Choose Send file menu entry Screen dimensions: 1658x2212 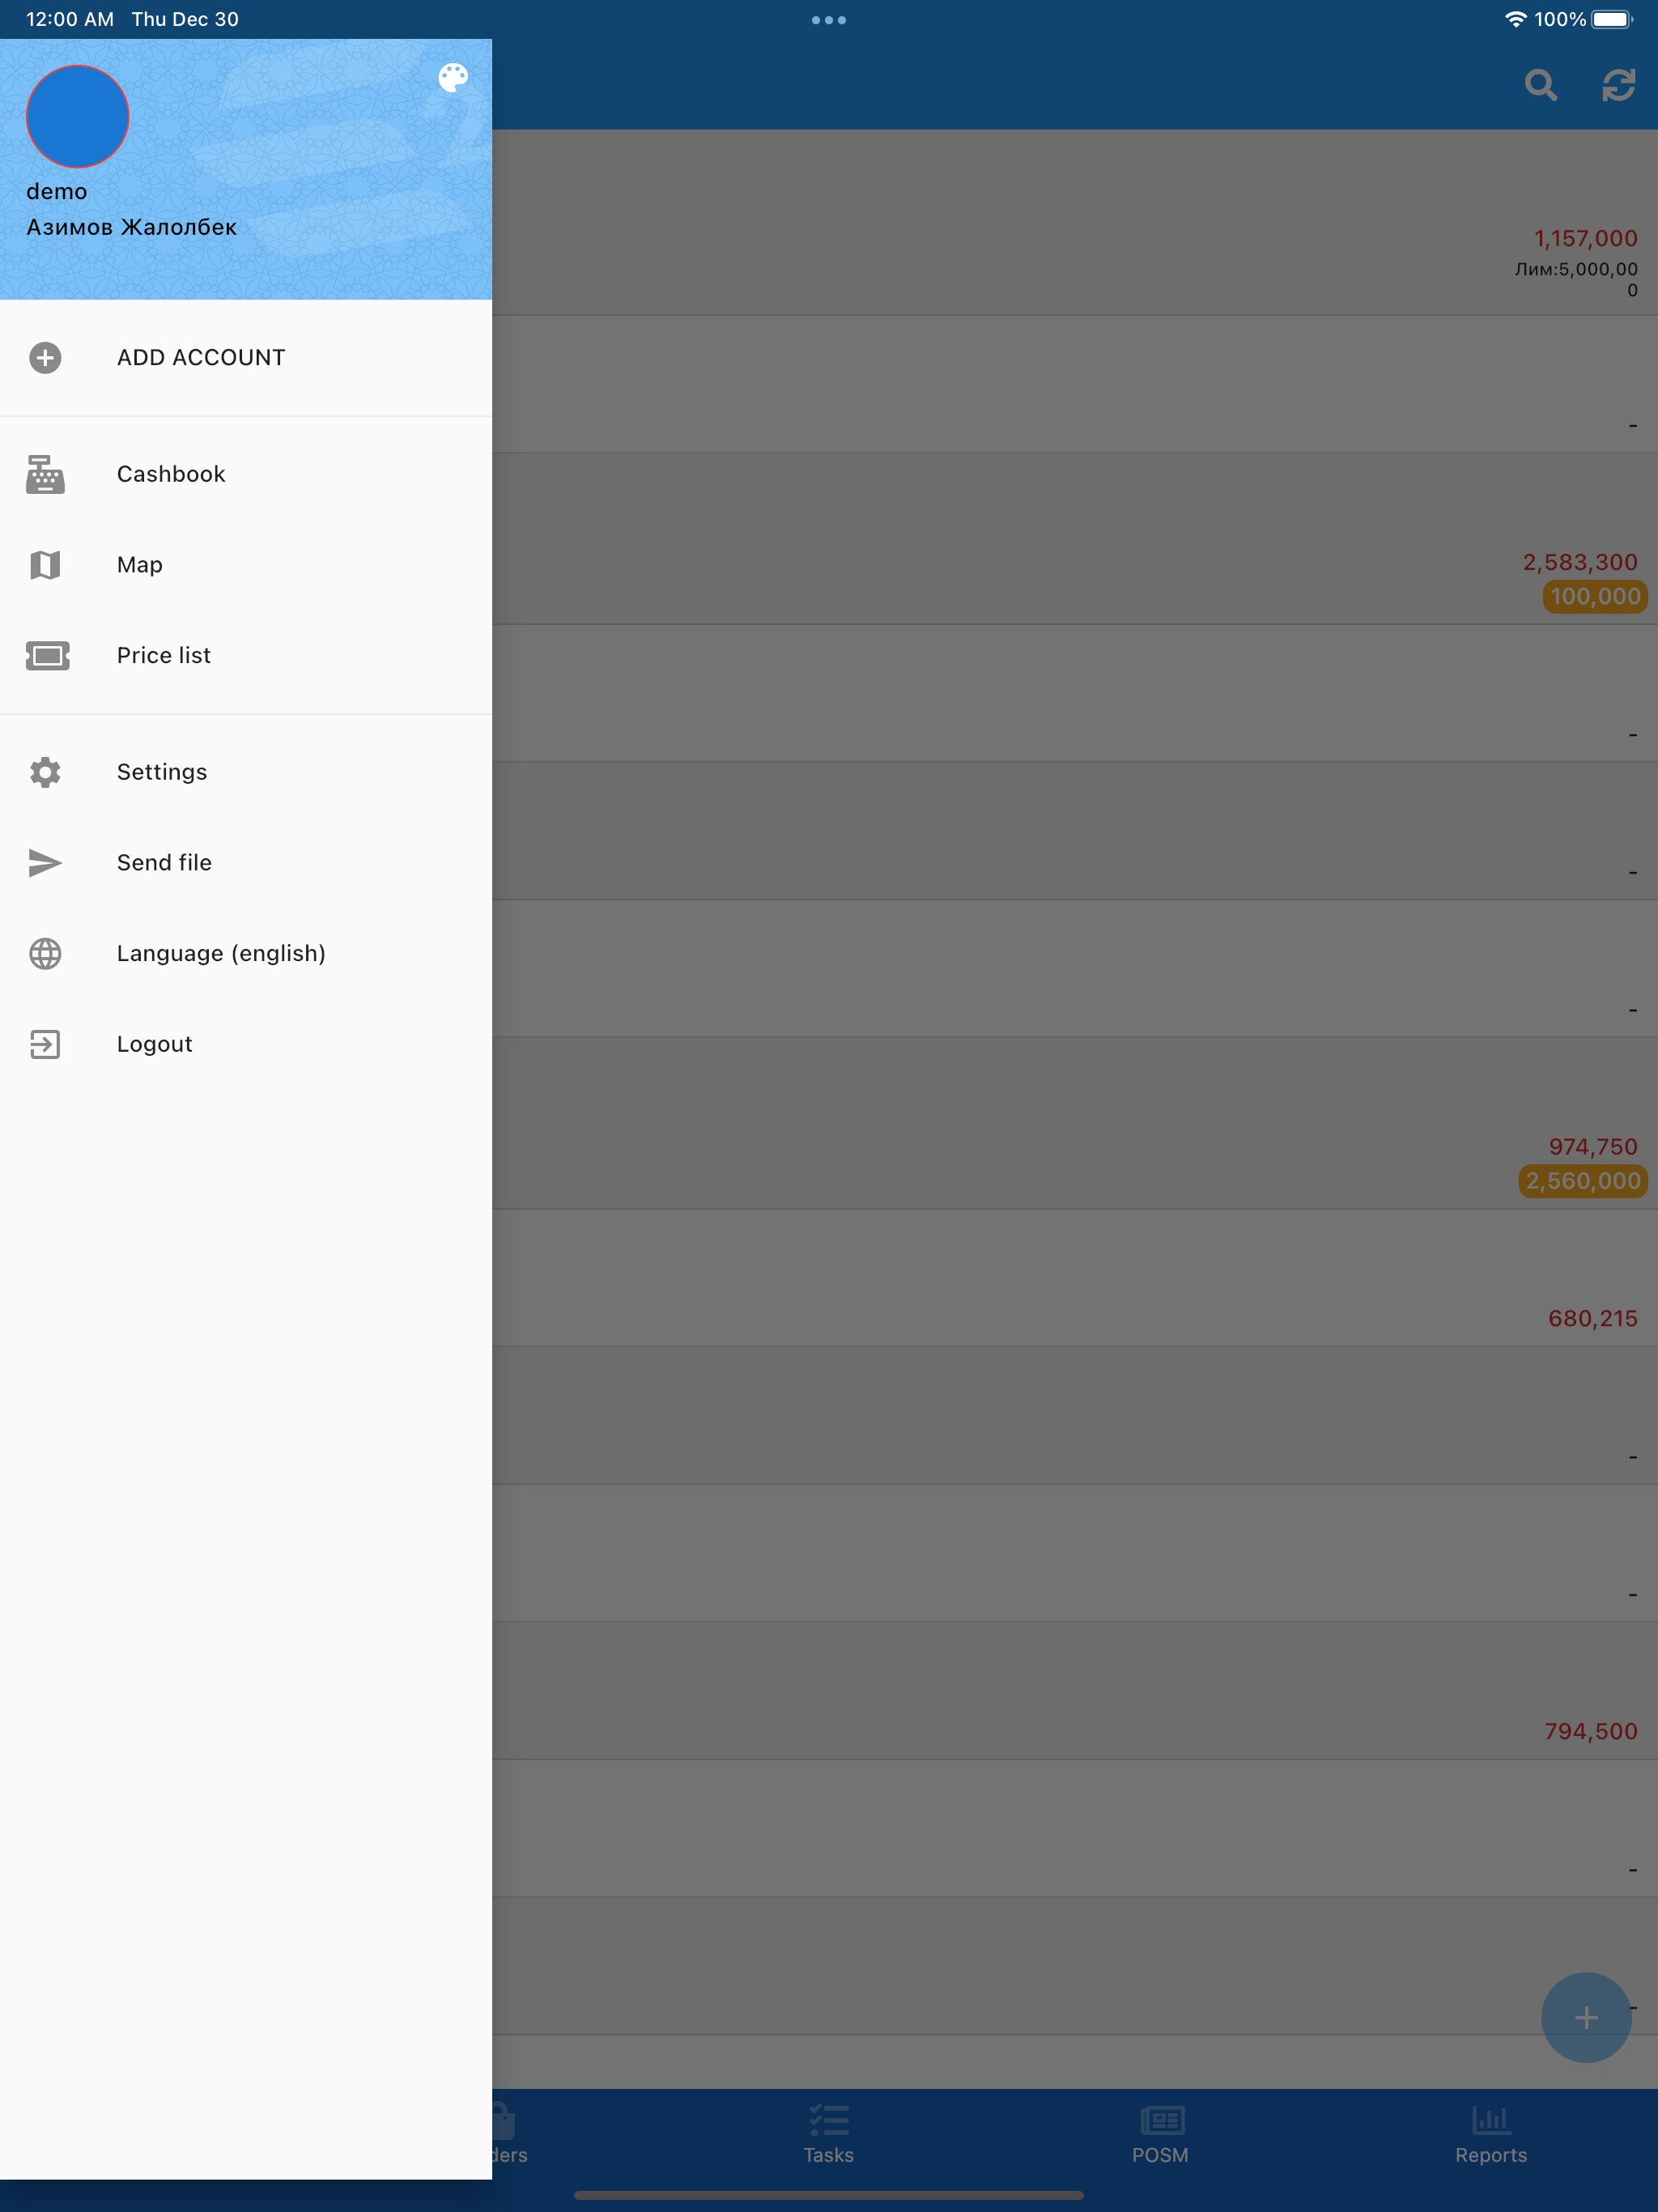pyautogui.click(x=246, y=863)
